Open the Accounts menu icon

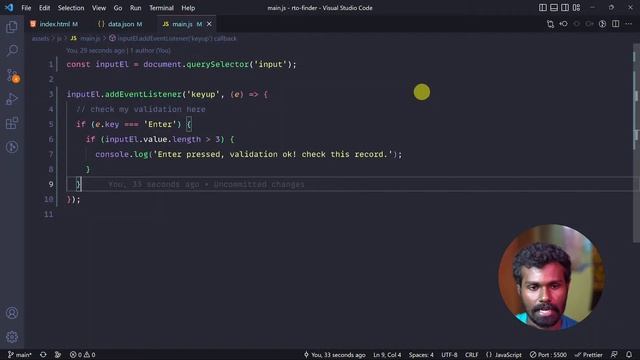point(12,313)
